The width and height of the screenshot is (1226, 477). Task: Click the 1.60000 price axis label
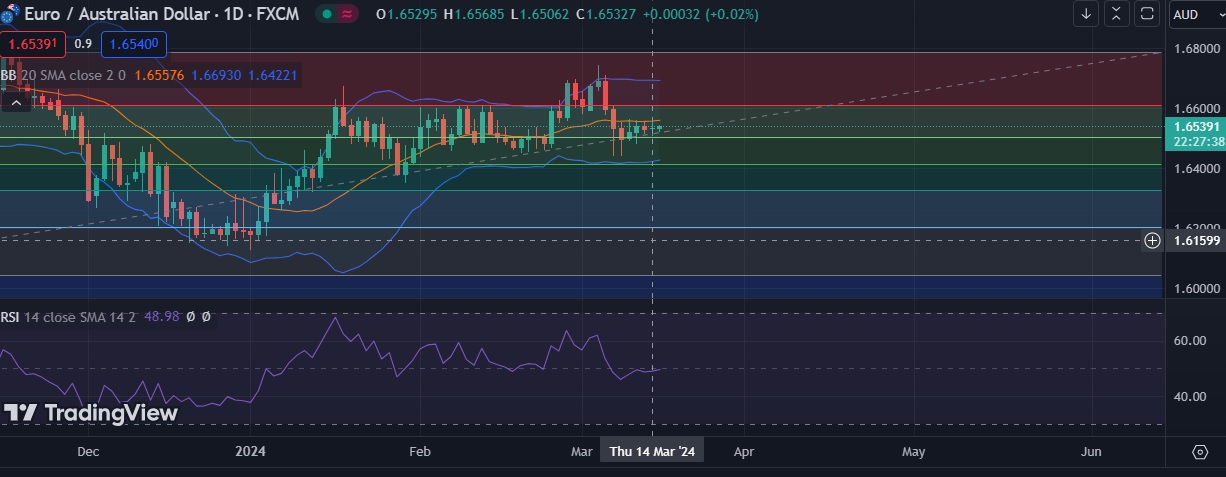click(x=1195, y=289)
